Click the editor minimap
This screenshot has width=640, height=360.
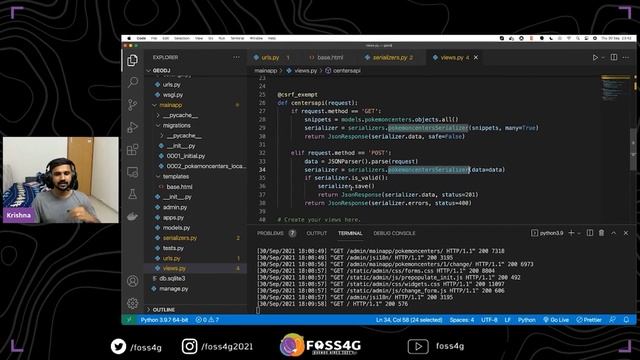point(616,88)
